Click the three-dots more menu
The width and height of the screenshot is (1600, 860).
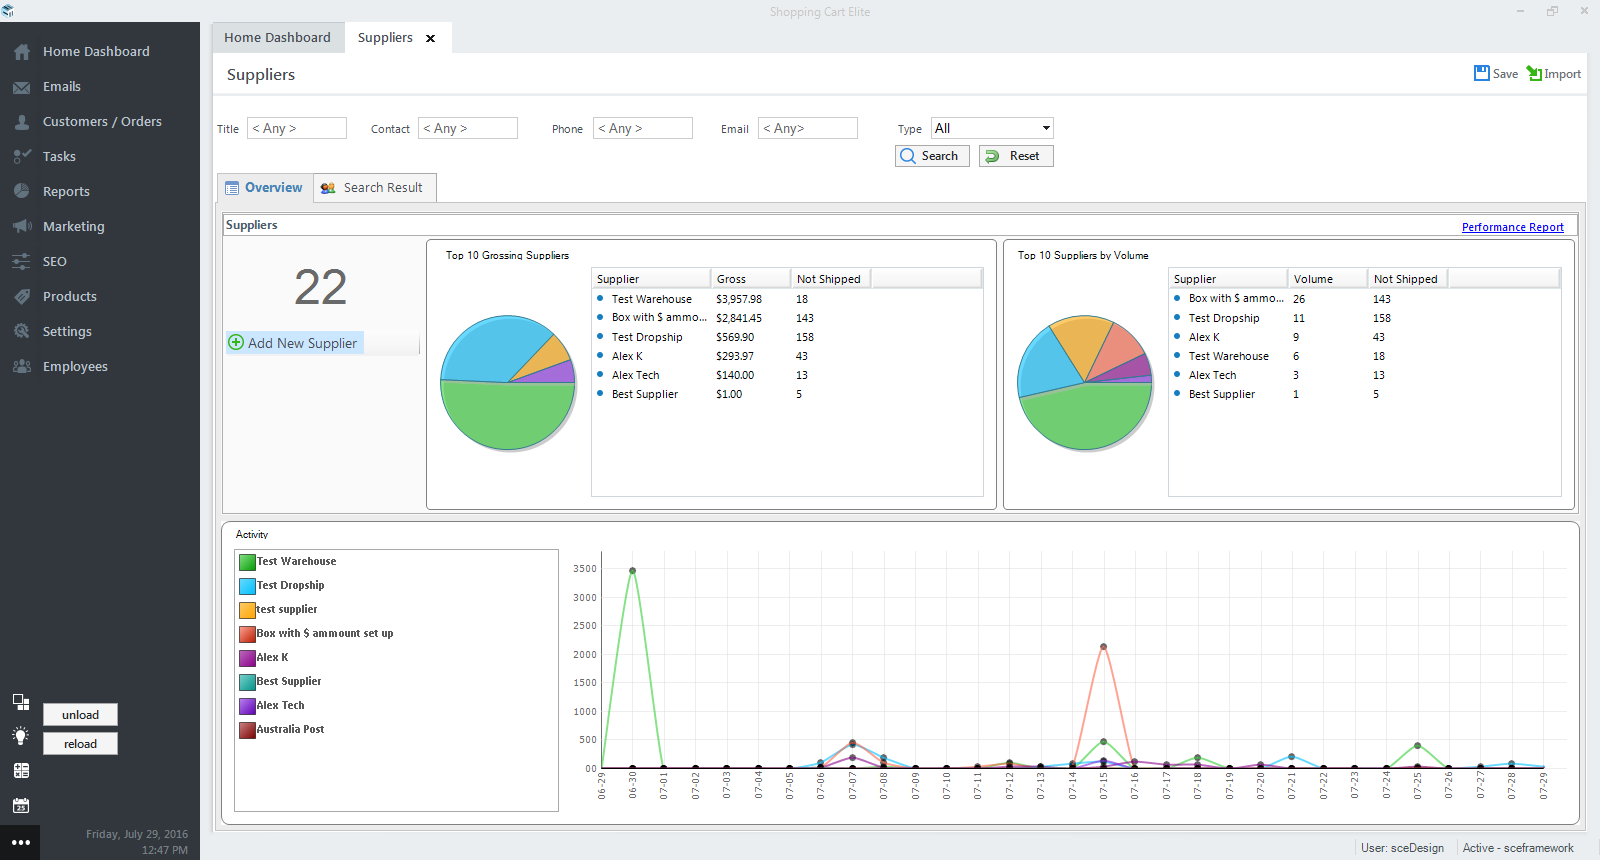coord(20,842)
